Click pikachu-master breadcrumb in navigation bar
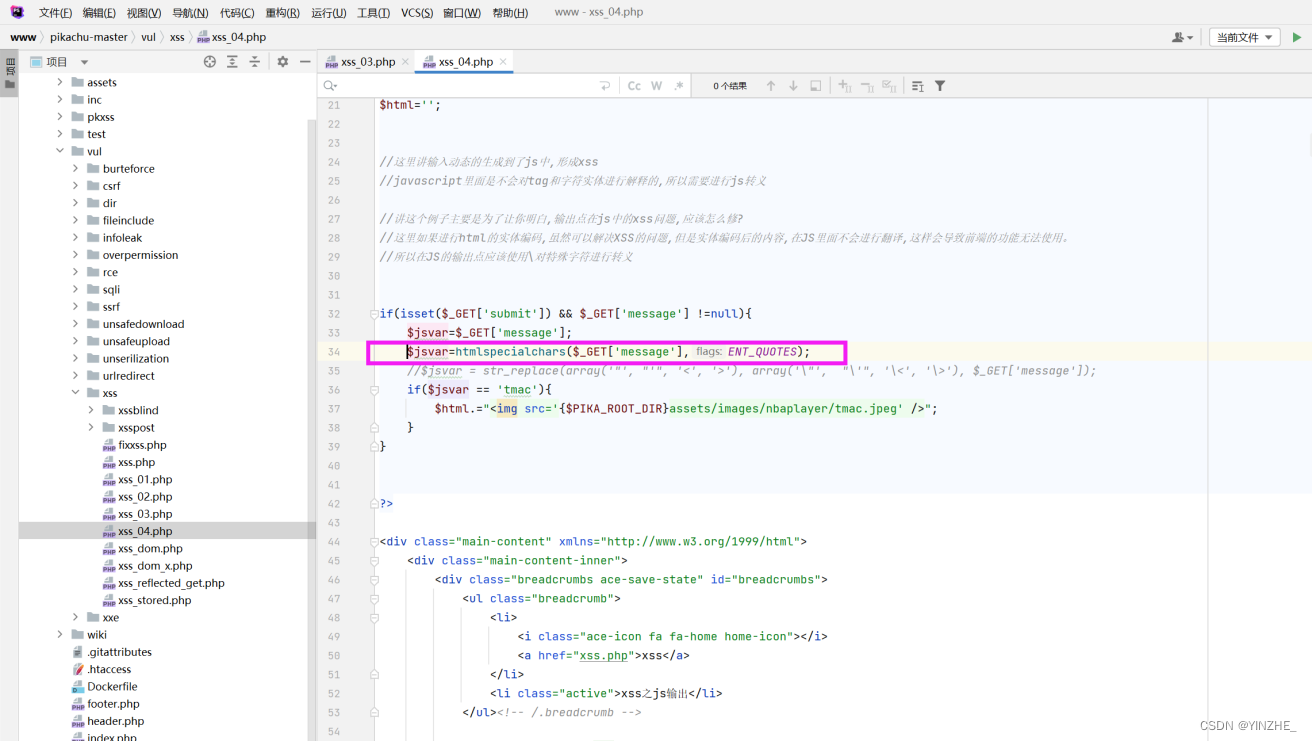 click(89, 37)
